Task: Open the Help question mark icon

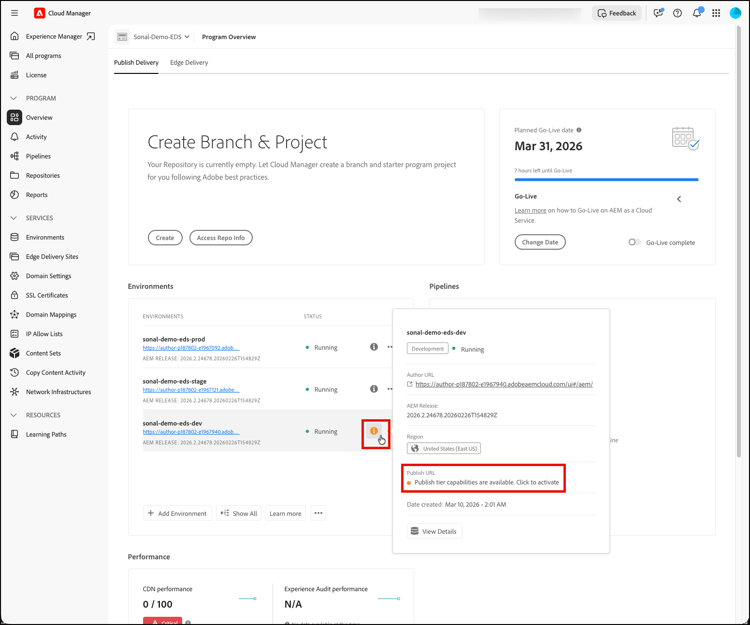Action: (677, 13)
